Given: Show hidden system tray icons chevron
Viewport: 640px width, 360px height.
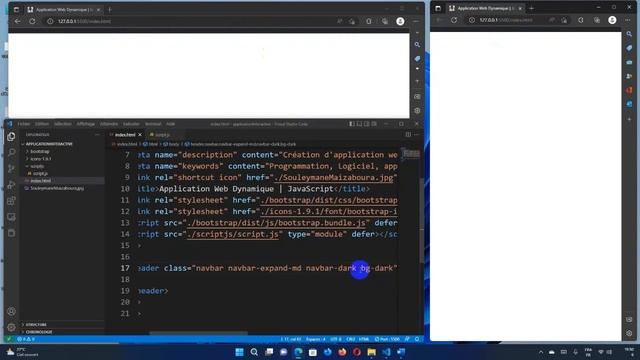Looking at the screenshot, I should point(541,352).
